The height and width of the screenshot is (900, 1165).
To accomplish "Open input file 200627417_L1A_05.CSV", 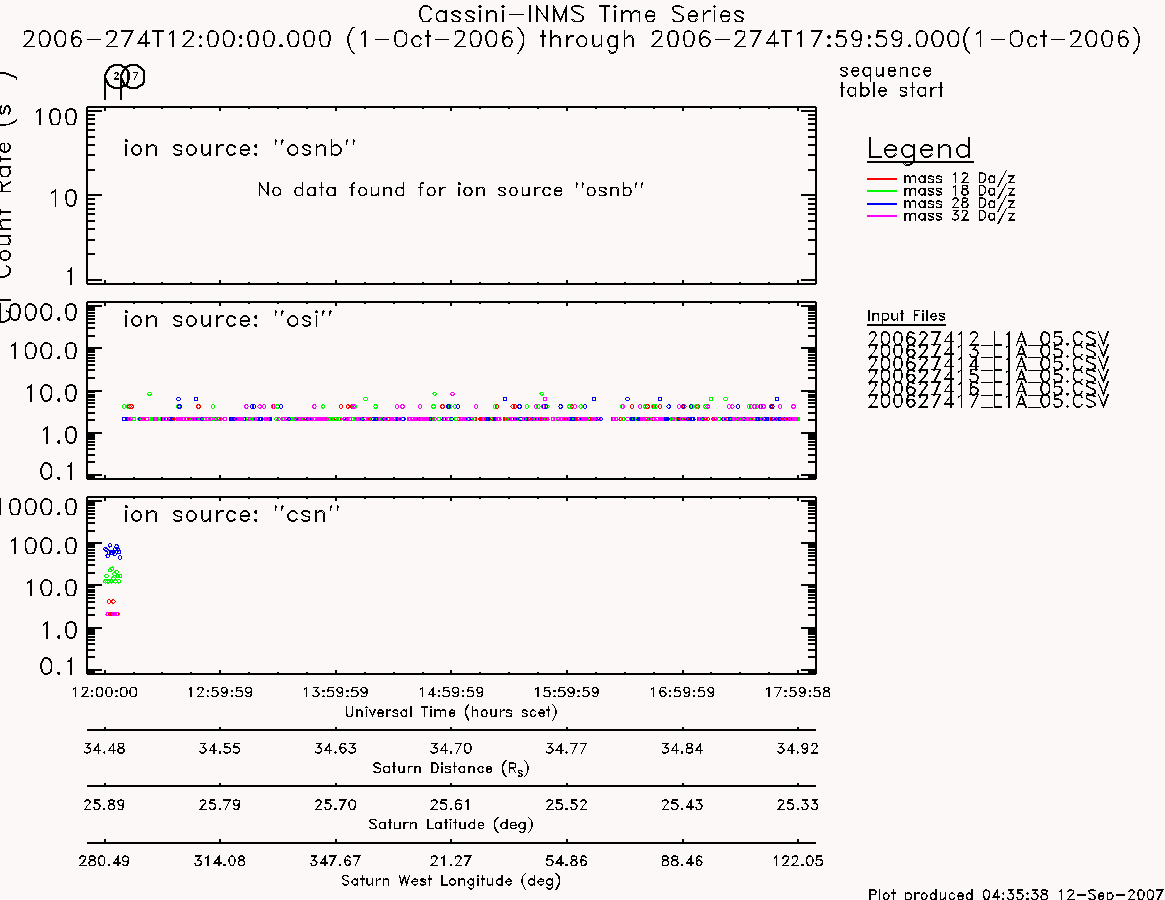I will (x=987, y=402).
